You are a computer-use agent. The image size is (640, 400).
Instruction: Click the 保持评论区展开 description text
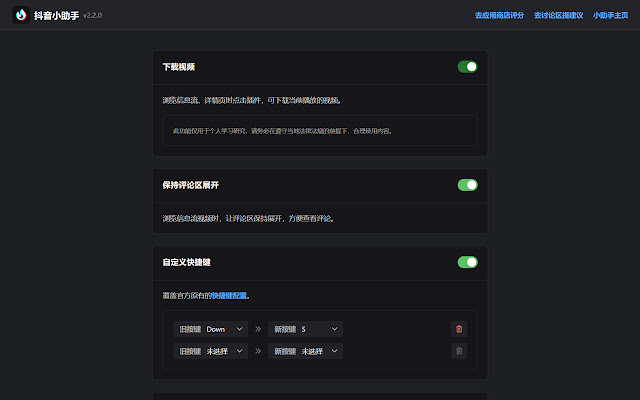[249, 219]
